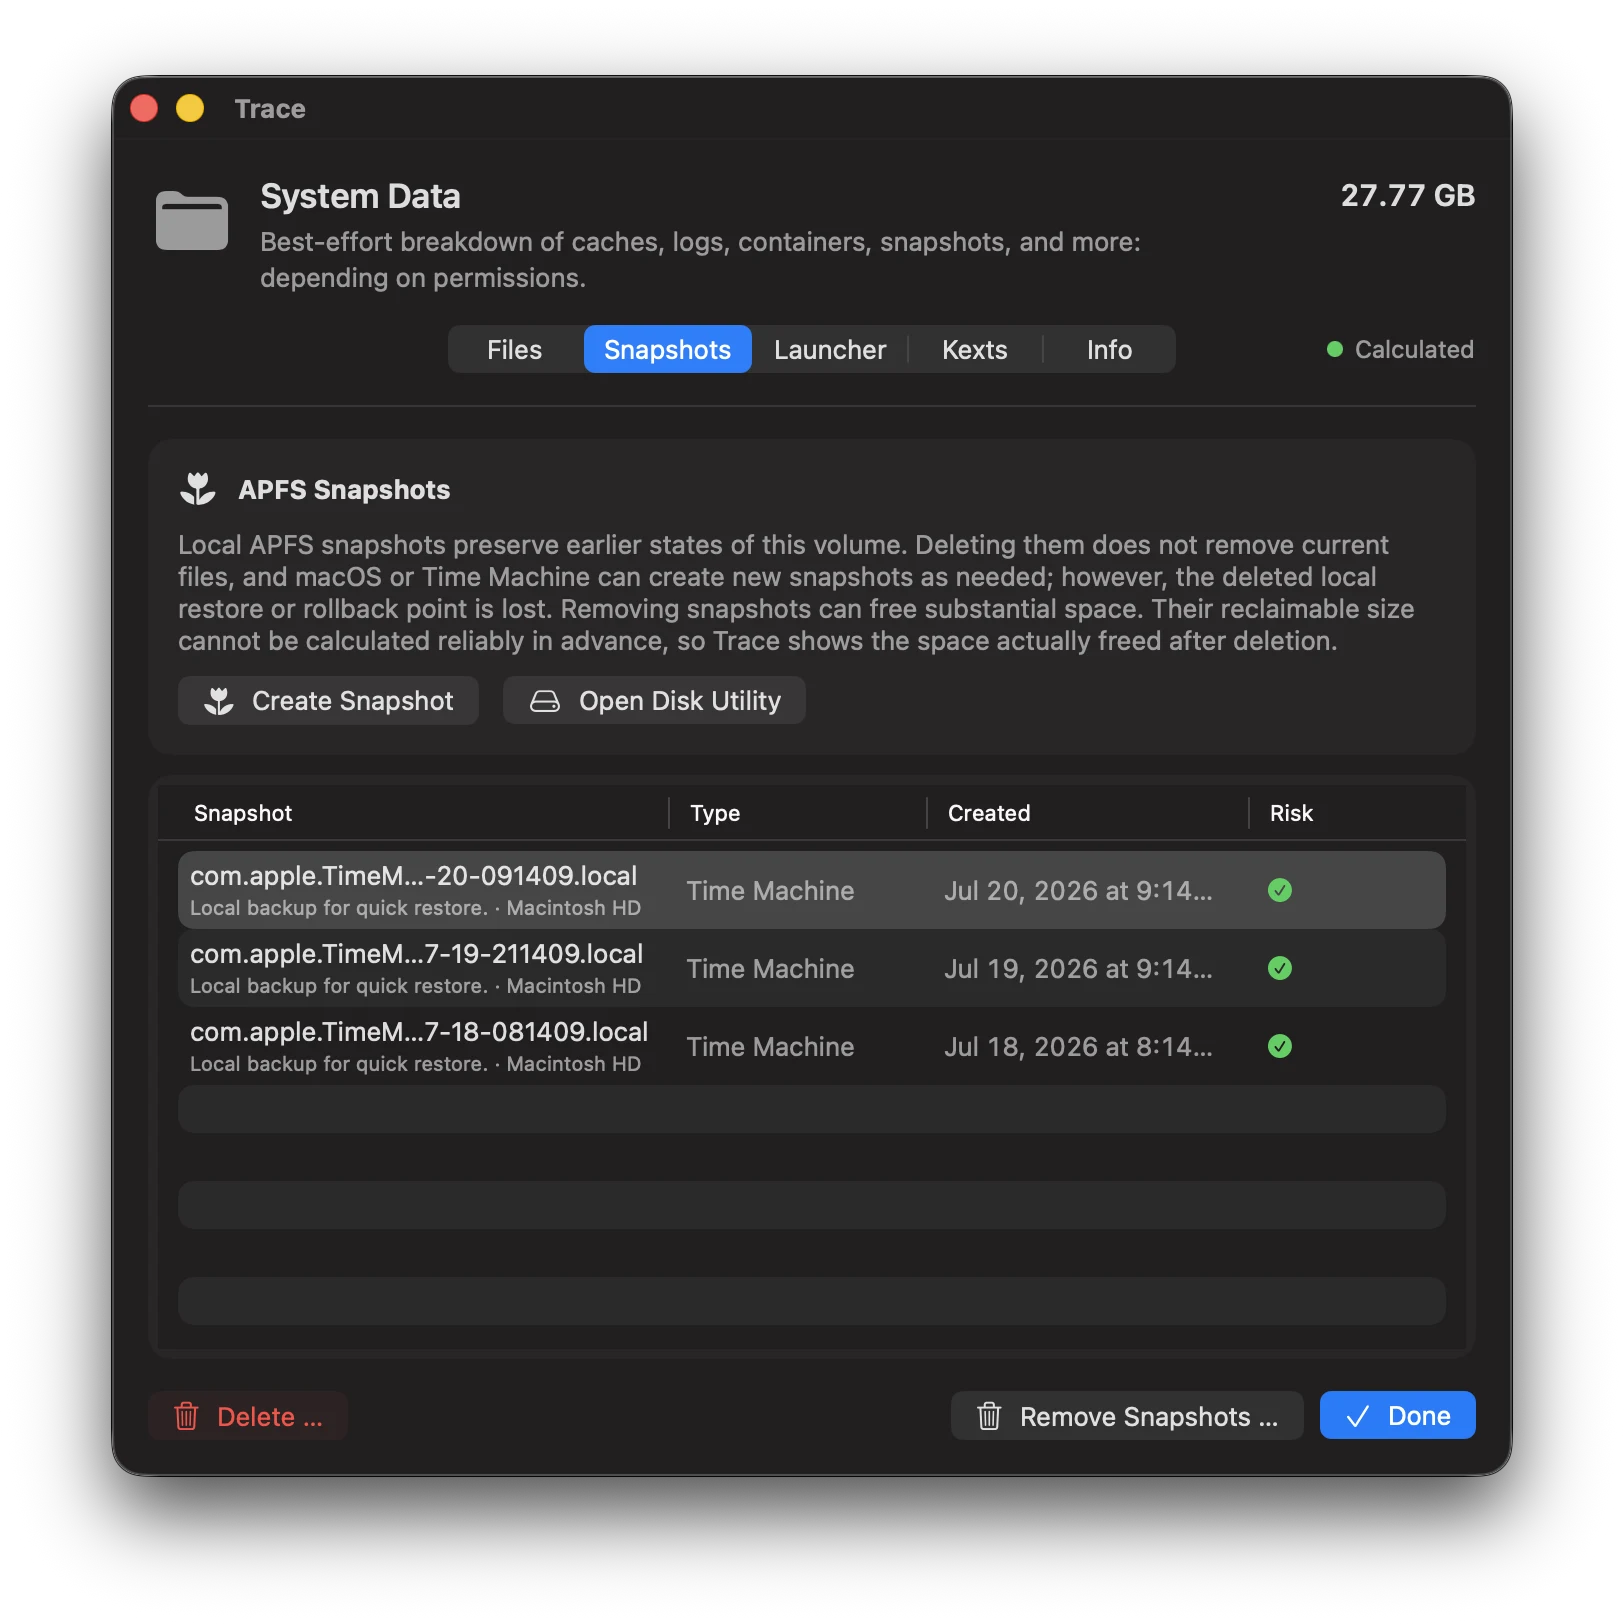This screenshot has height=1624, width=1624.
Task: Click the green risk checkmark for Jul 19 snapshot
Action: (1279, 968)
